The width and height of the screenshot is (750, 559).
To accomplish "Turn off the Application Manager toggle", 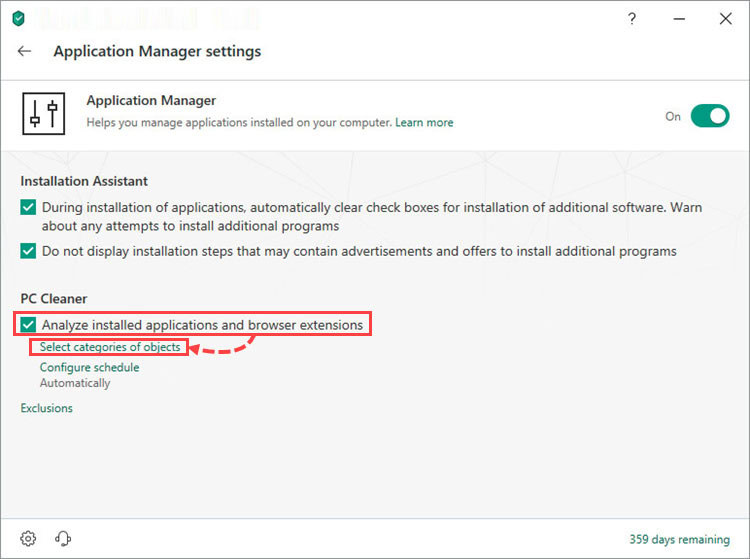I will [710, 116].
